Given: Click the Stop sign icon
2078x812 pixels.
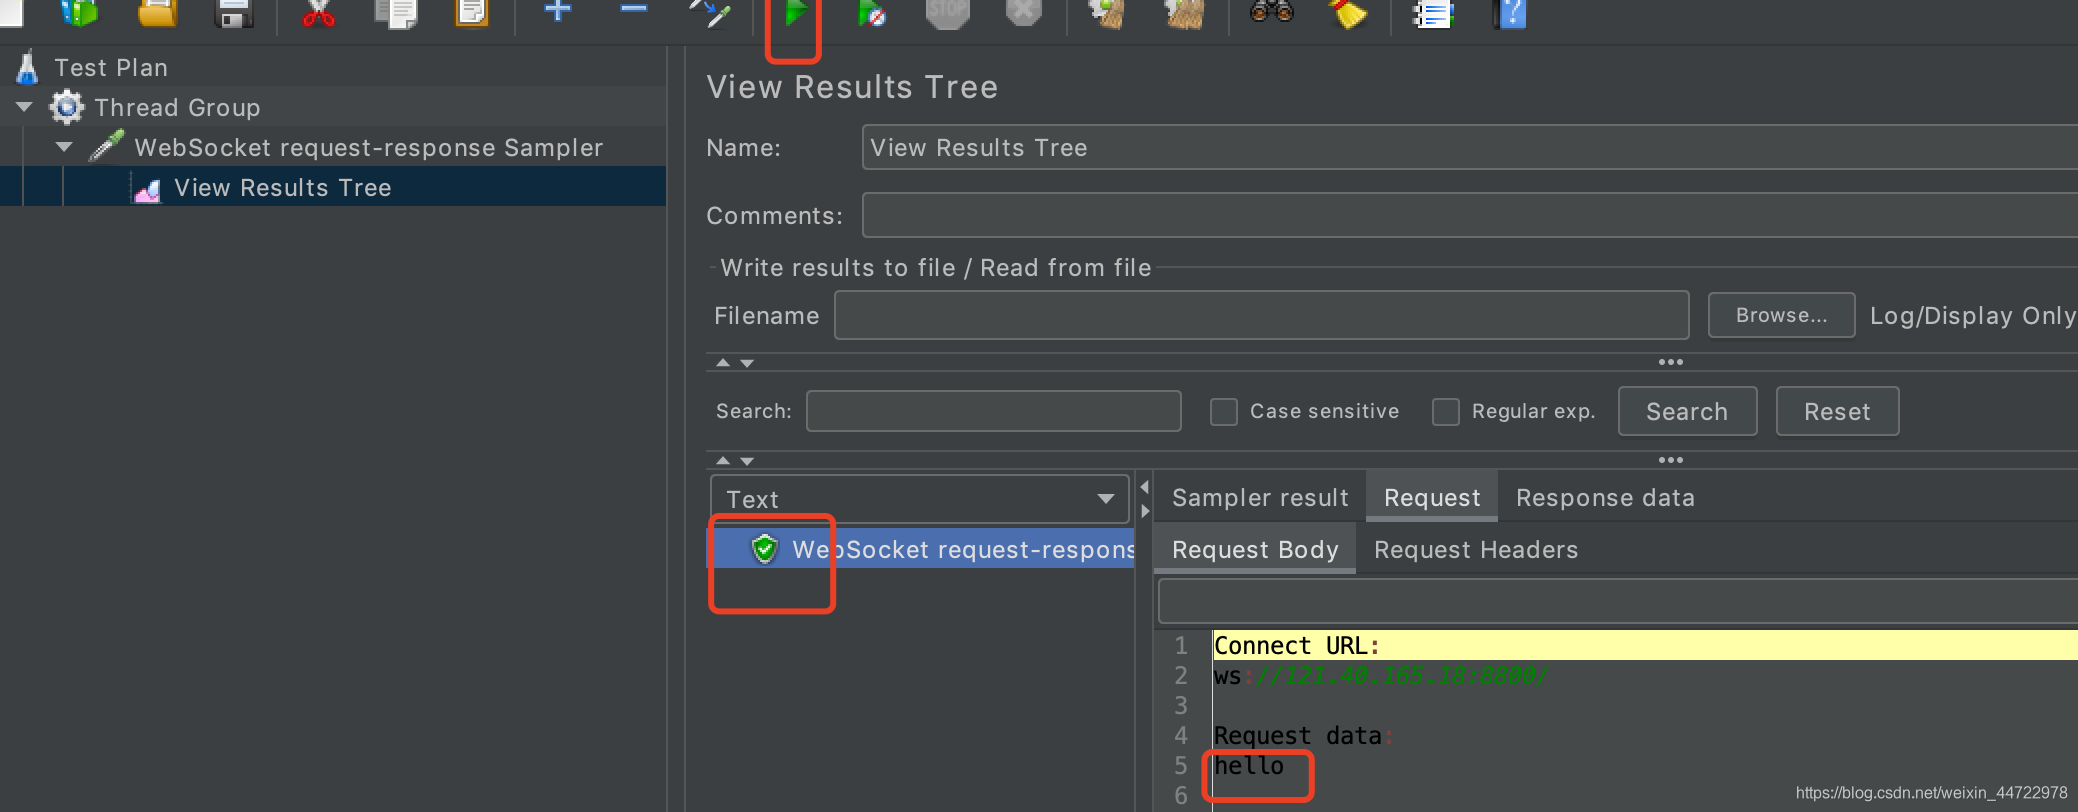Looking at the screenshot, I should click(947, 12).
